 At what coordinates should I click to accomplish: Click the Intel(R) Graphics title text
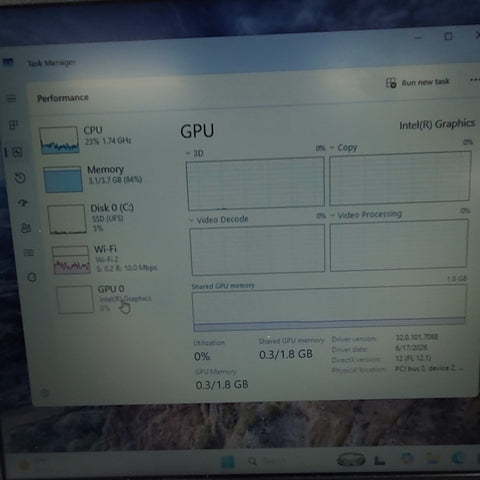pos(437,124)
